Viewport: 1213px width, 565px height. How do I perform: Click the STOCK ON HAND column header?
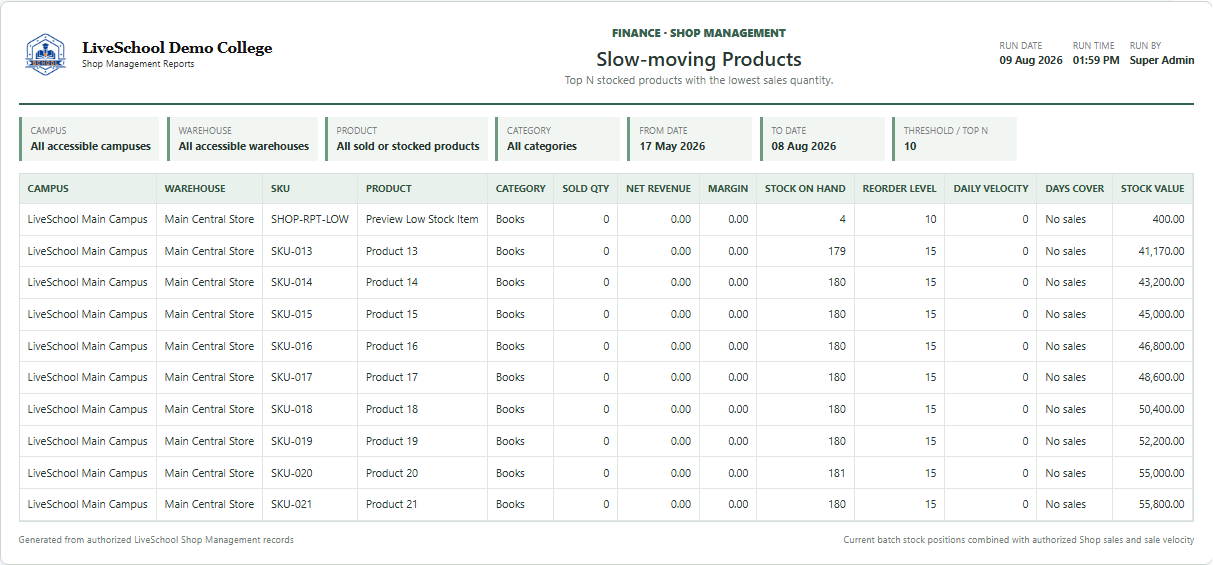(x=805, y=188)
